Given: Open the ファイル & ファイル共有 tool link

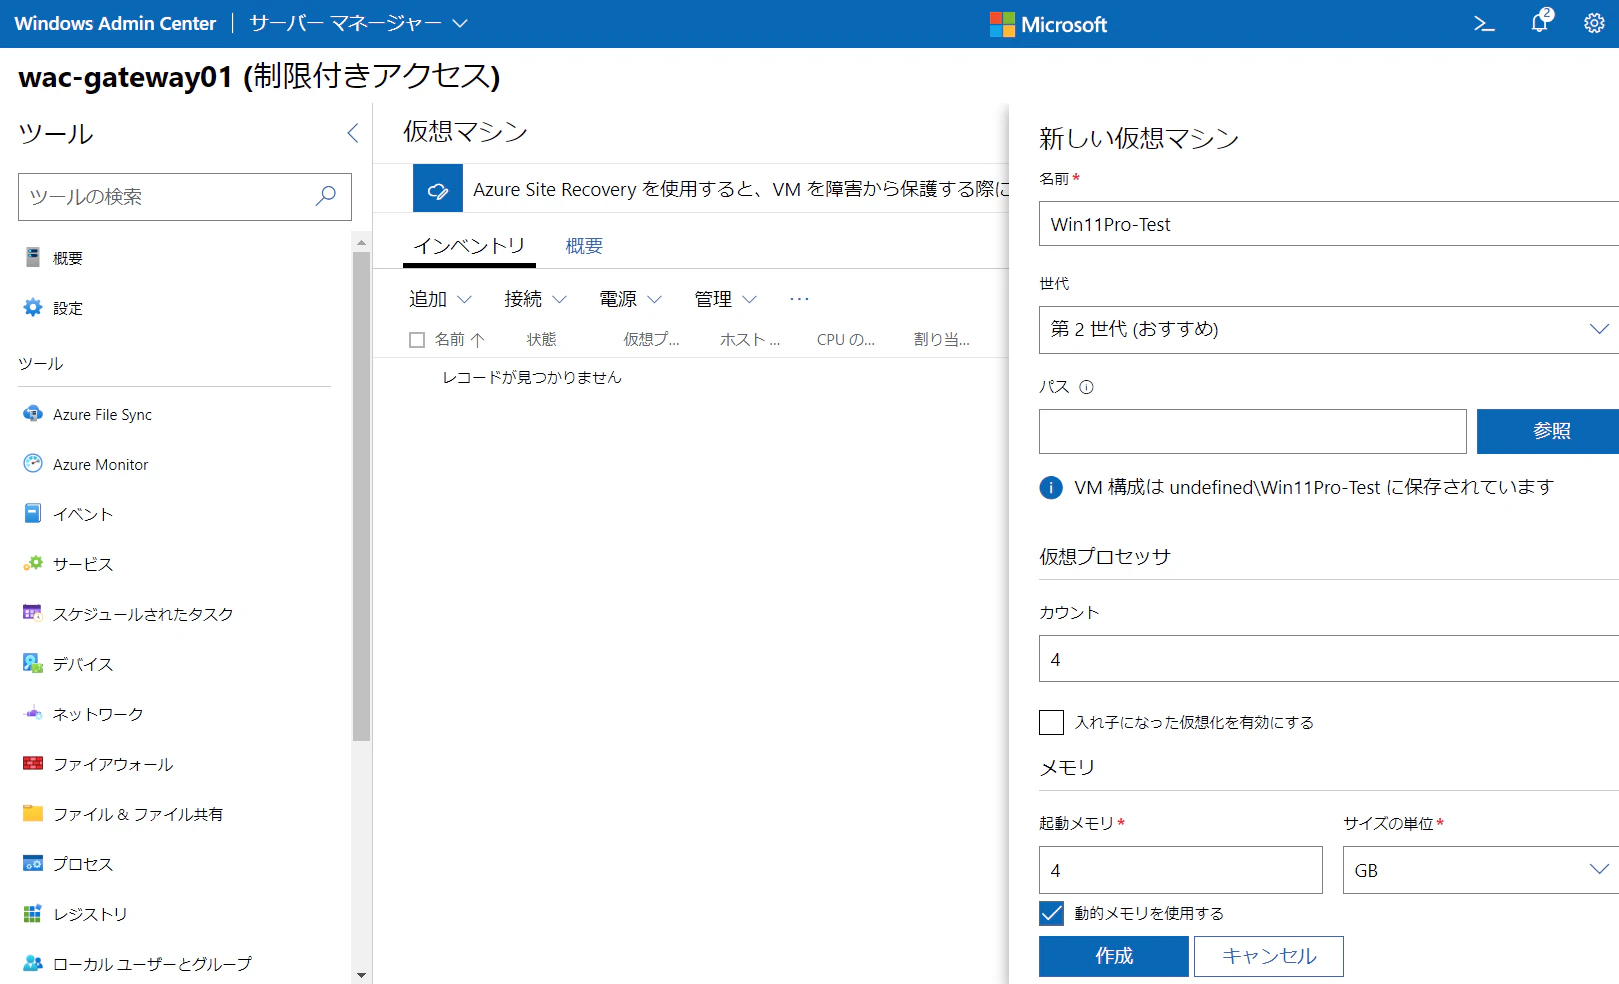Looking at the screenshot, I should coord(138,814).
